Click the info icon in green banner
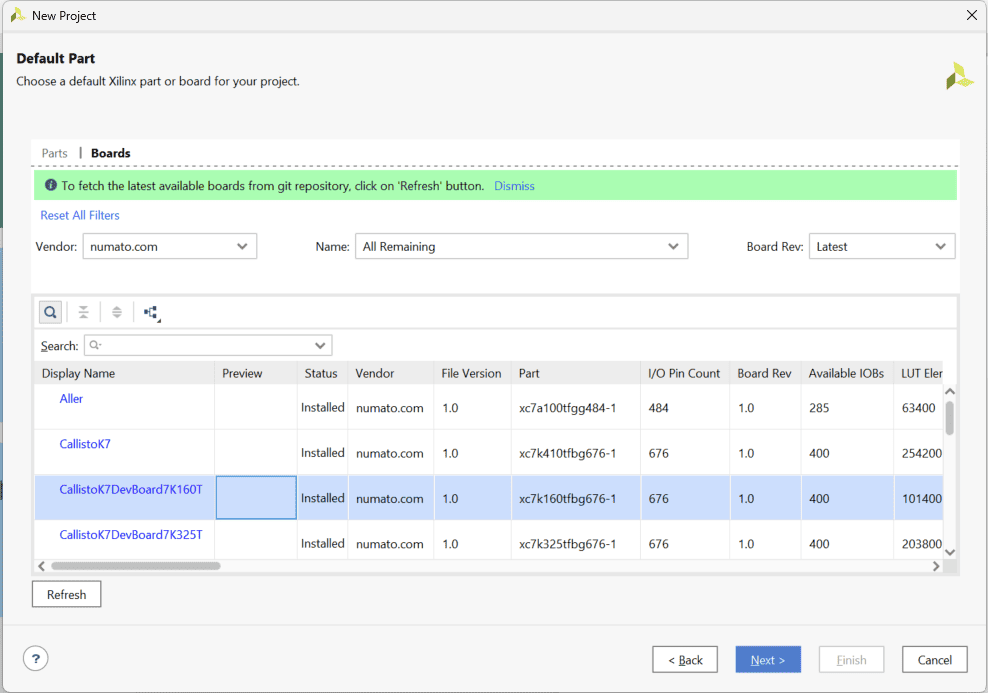The width and height of the screenshot is (988, 693). (50, 186)
